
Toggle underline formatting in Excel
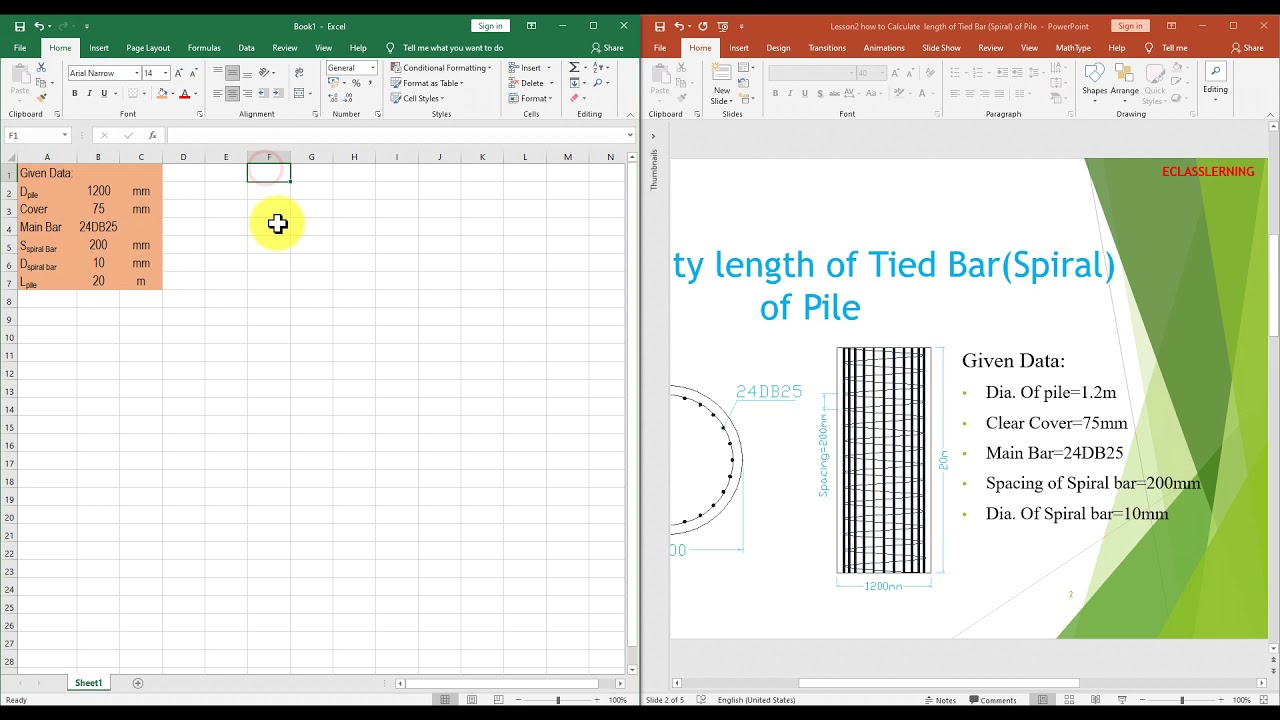pyautogui.click(x=103, y=93)
